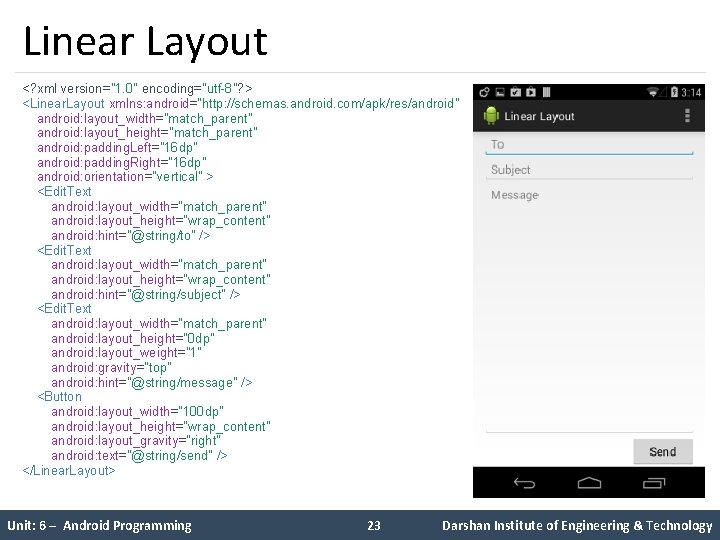720x540 pixels.
Task: Click the android:orientation="vertical" line
Action: tap(125, 177)
